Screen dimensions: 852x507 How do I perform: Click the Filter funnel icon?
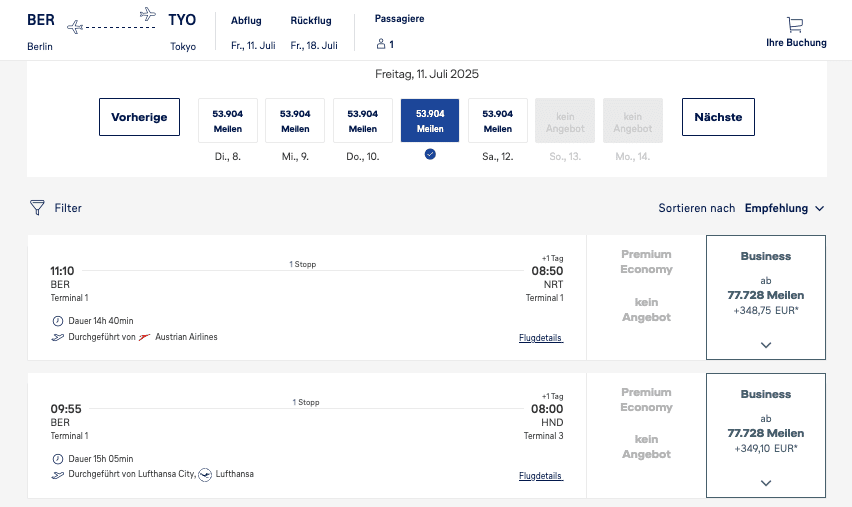tap(38, 208)
